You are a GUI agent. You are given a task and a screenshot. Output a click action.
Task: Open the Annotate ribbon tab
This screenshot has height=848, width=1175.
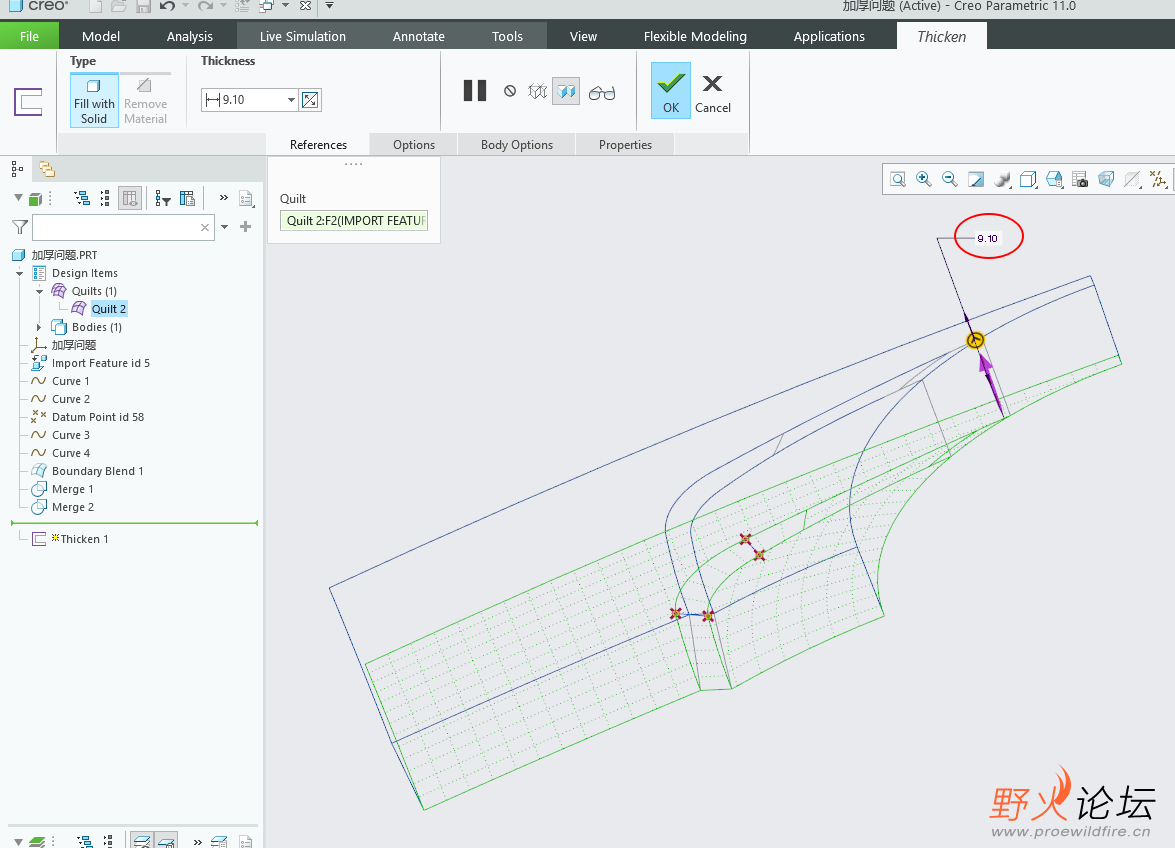tap(418, 36)
